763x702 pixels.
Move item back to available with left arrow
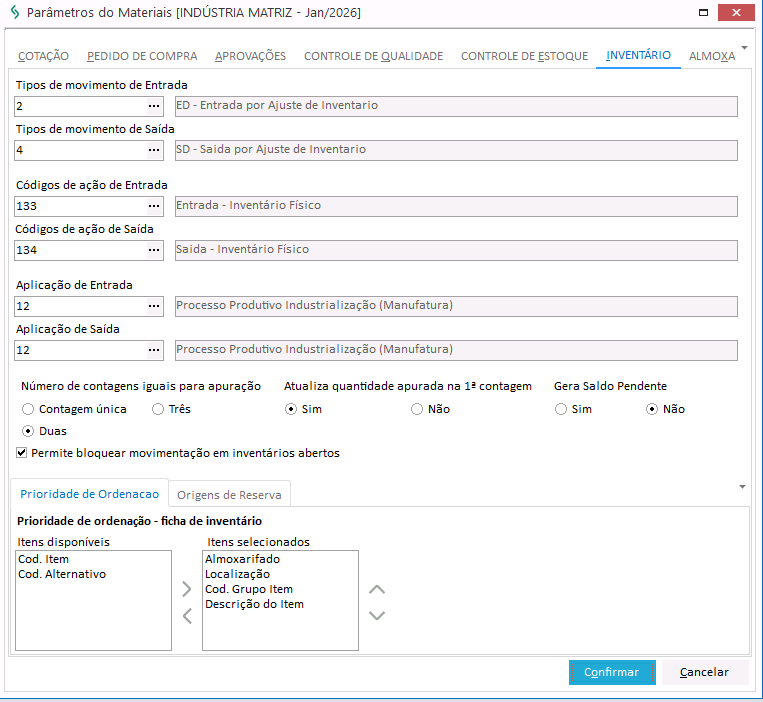point(187,616)
